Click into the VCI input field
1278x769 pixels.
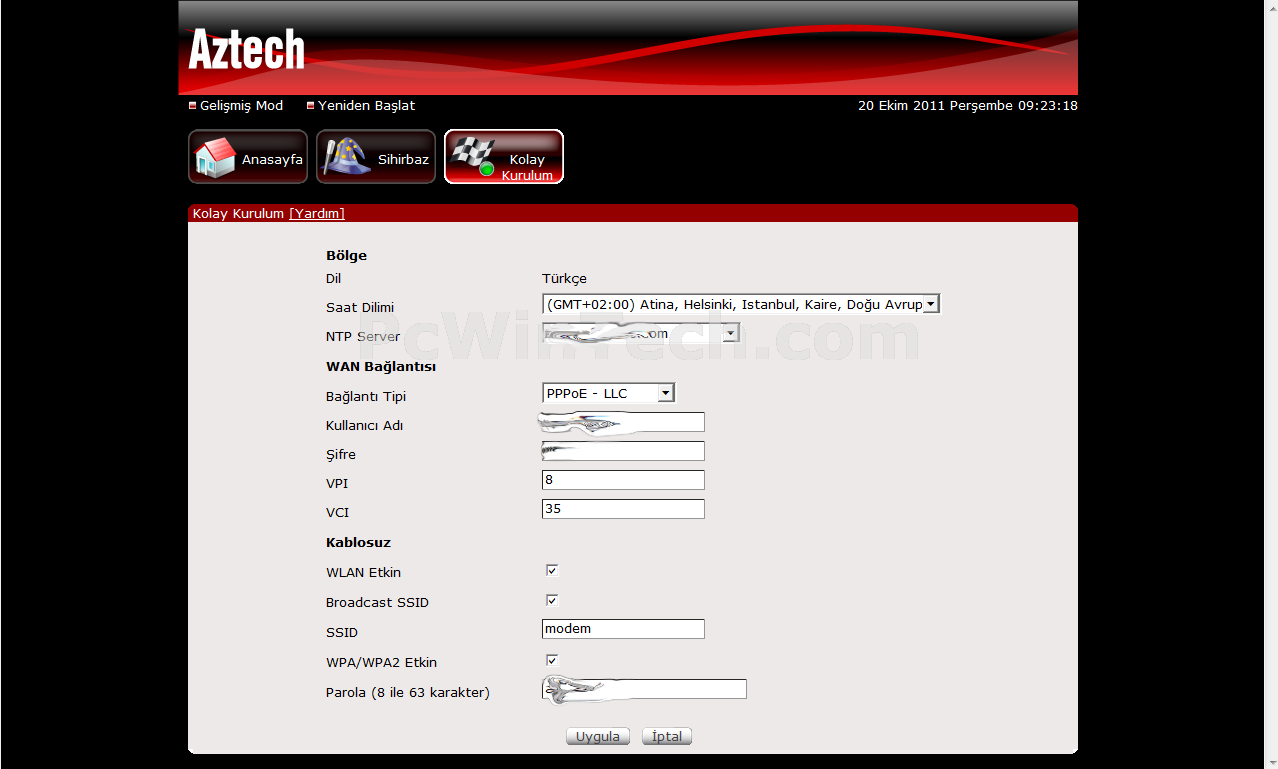coord(623,510)
